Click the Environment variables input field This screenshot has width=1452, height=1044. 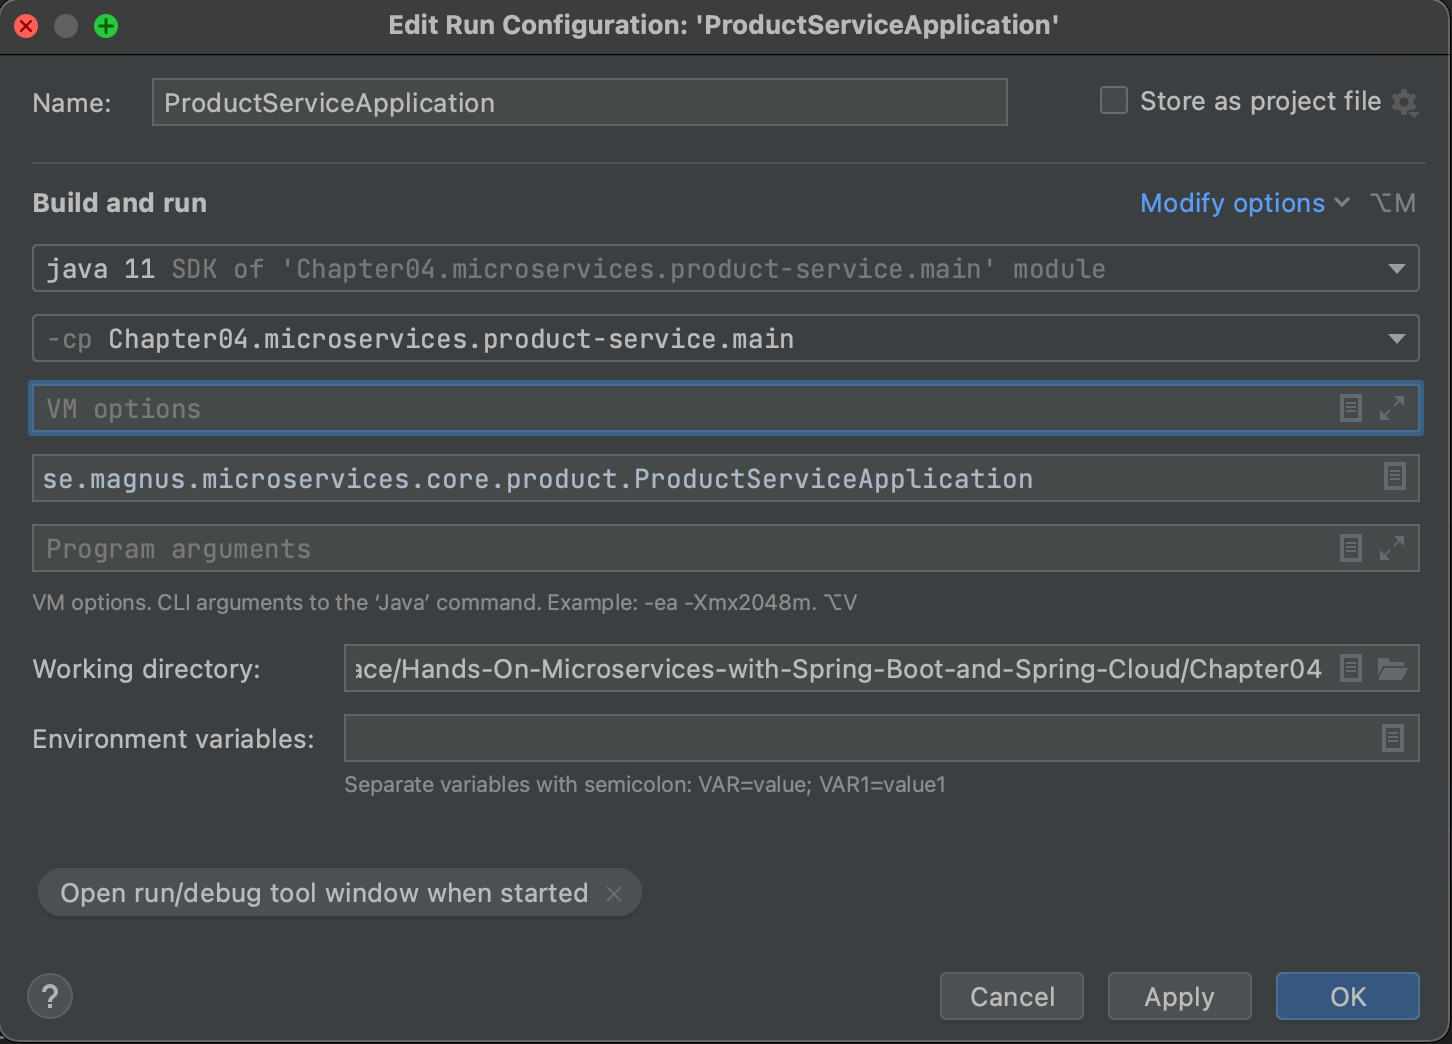tap(800, 738)
